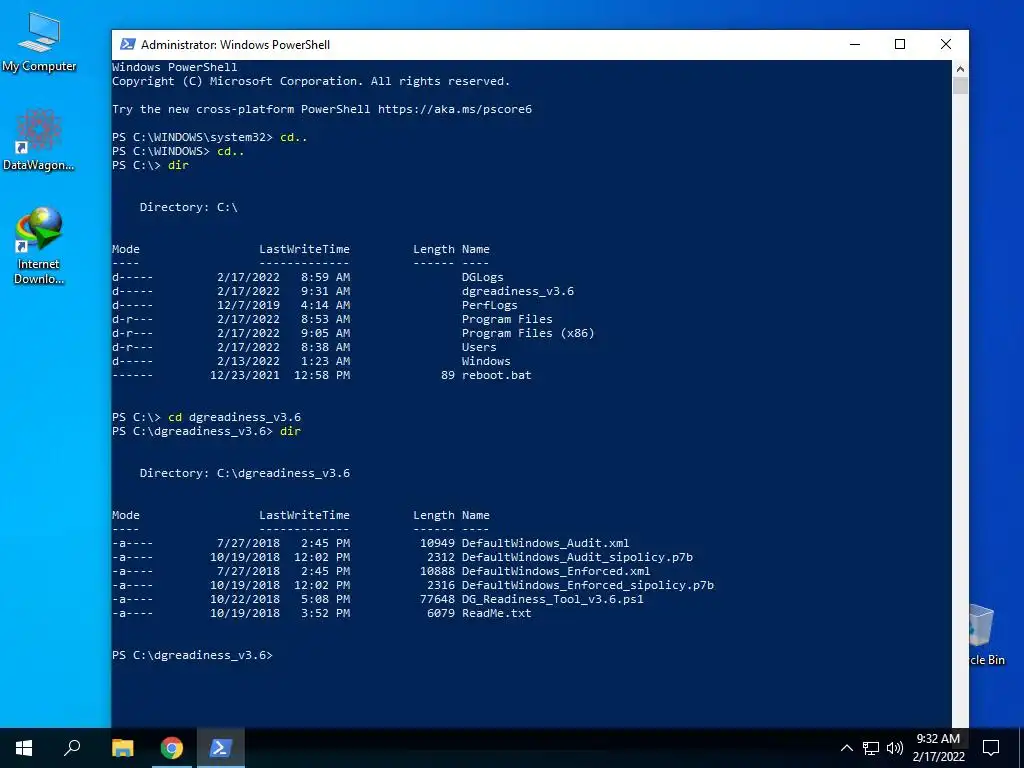
Task: Click the dgreadiness_v3.6 folder name in listing
Action: tap(518, 291)
